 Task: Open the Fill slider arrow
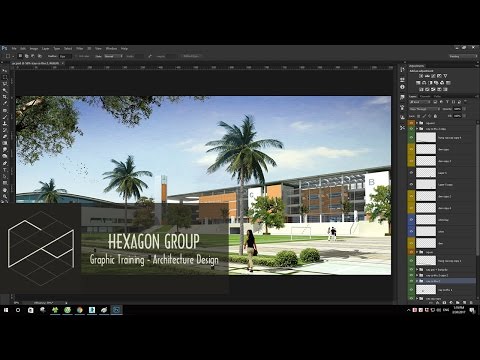(464, 116)
